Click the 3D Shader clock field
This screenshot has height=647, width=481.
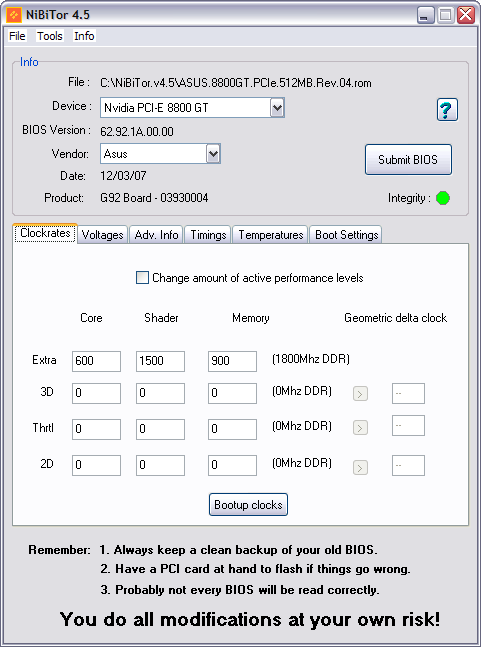coord(160,393)
